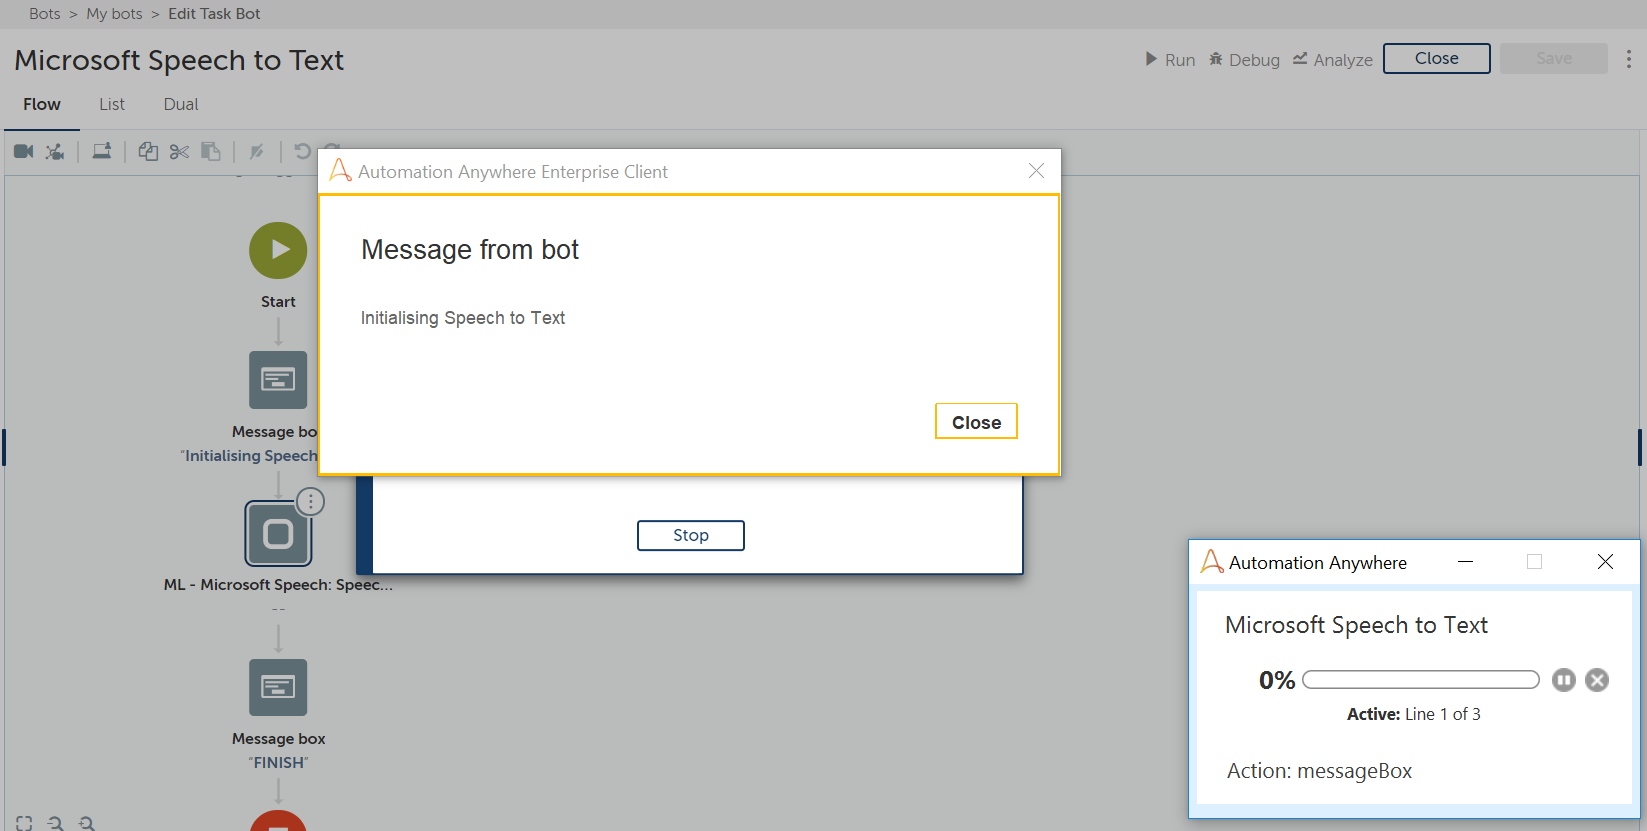Click the Debug button in the header
Viewport: 1647px width, 831px height.
1244,59
